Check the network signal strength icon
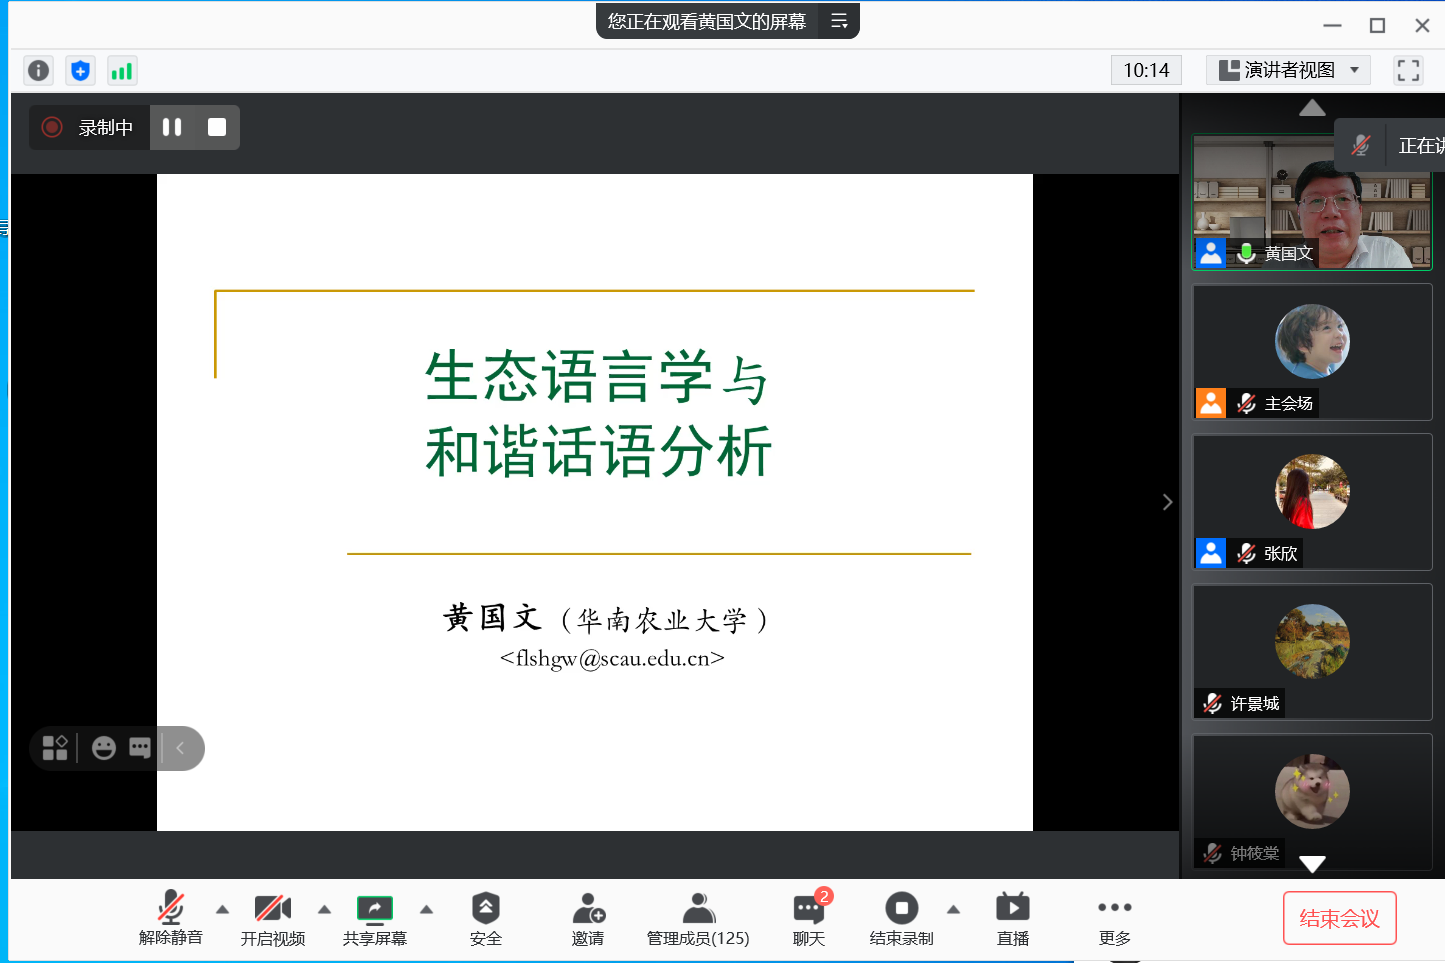The width and height of the screenshot is (1445, 963). pos(122,70)
